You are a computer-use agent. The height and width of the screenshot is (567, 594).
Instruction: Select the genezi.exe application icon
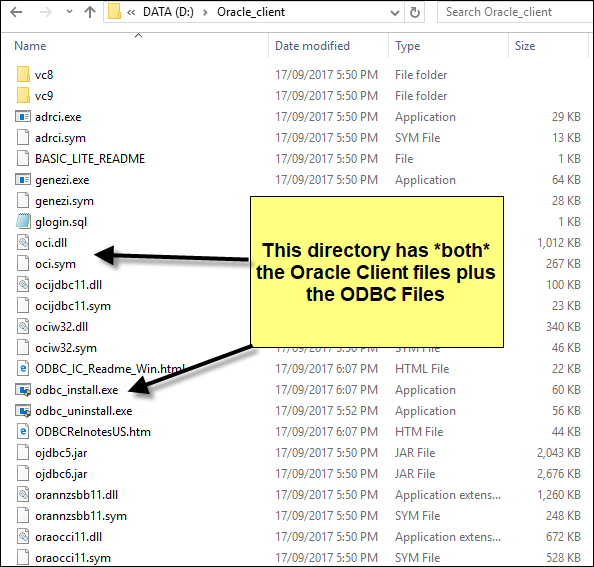(23, 180)
